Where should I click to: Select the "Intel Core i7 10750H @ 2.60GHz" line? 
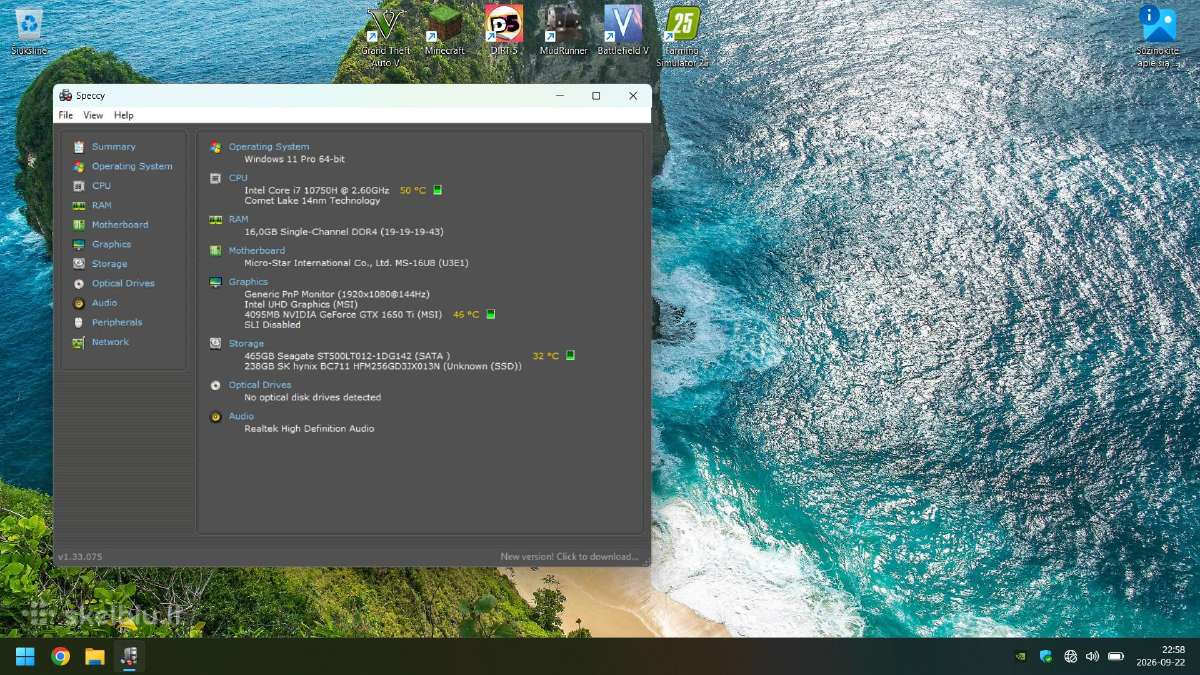point(317,190)
